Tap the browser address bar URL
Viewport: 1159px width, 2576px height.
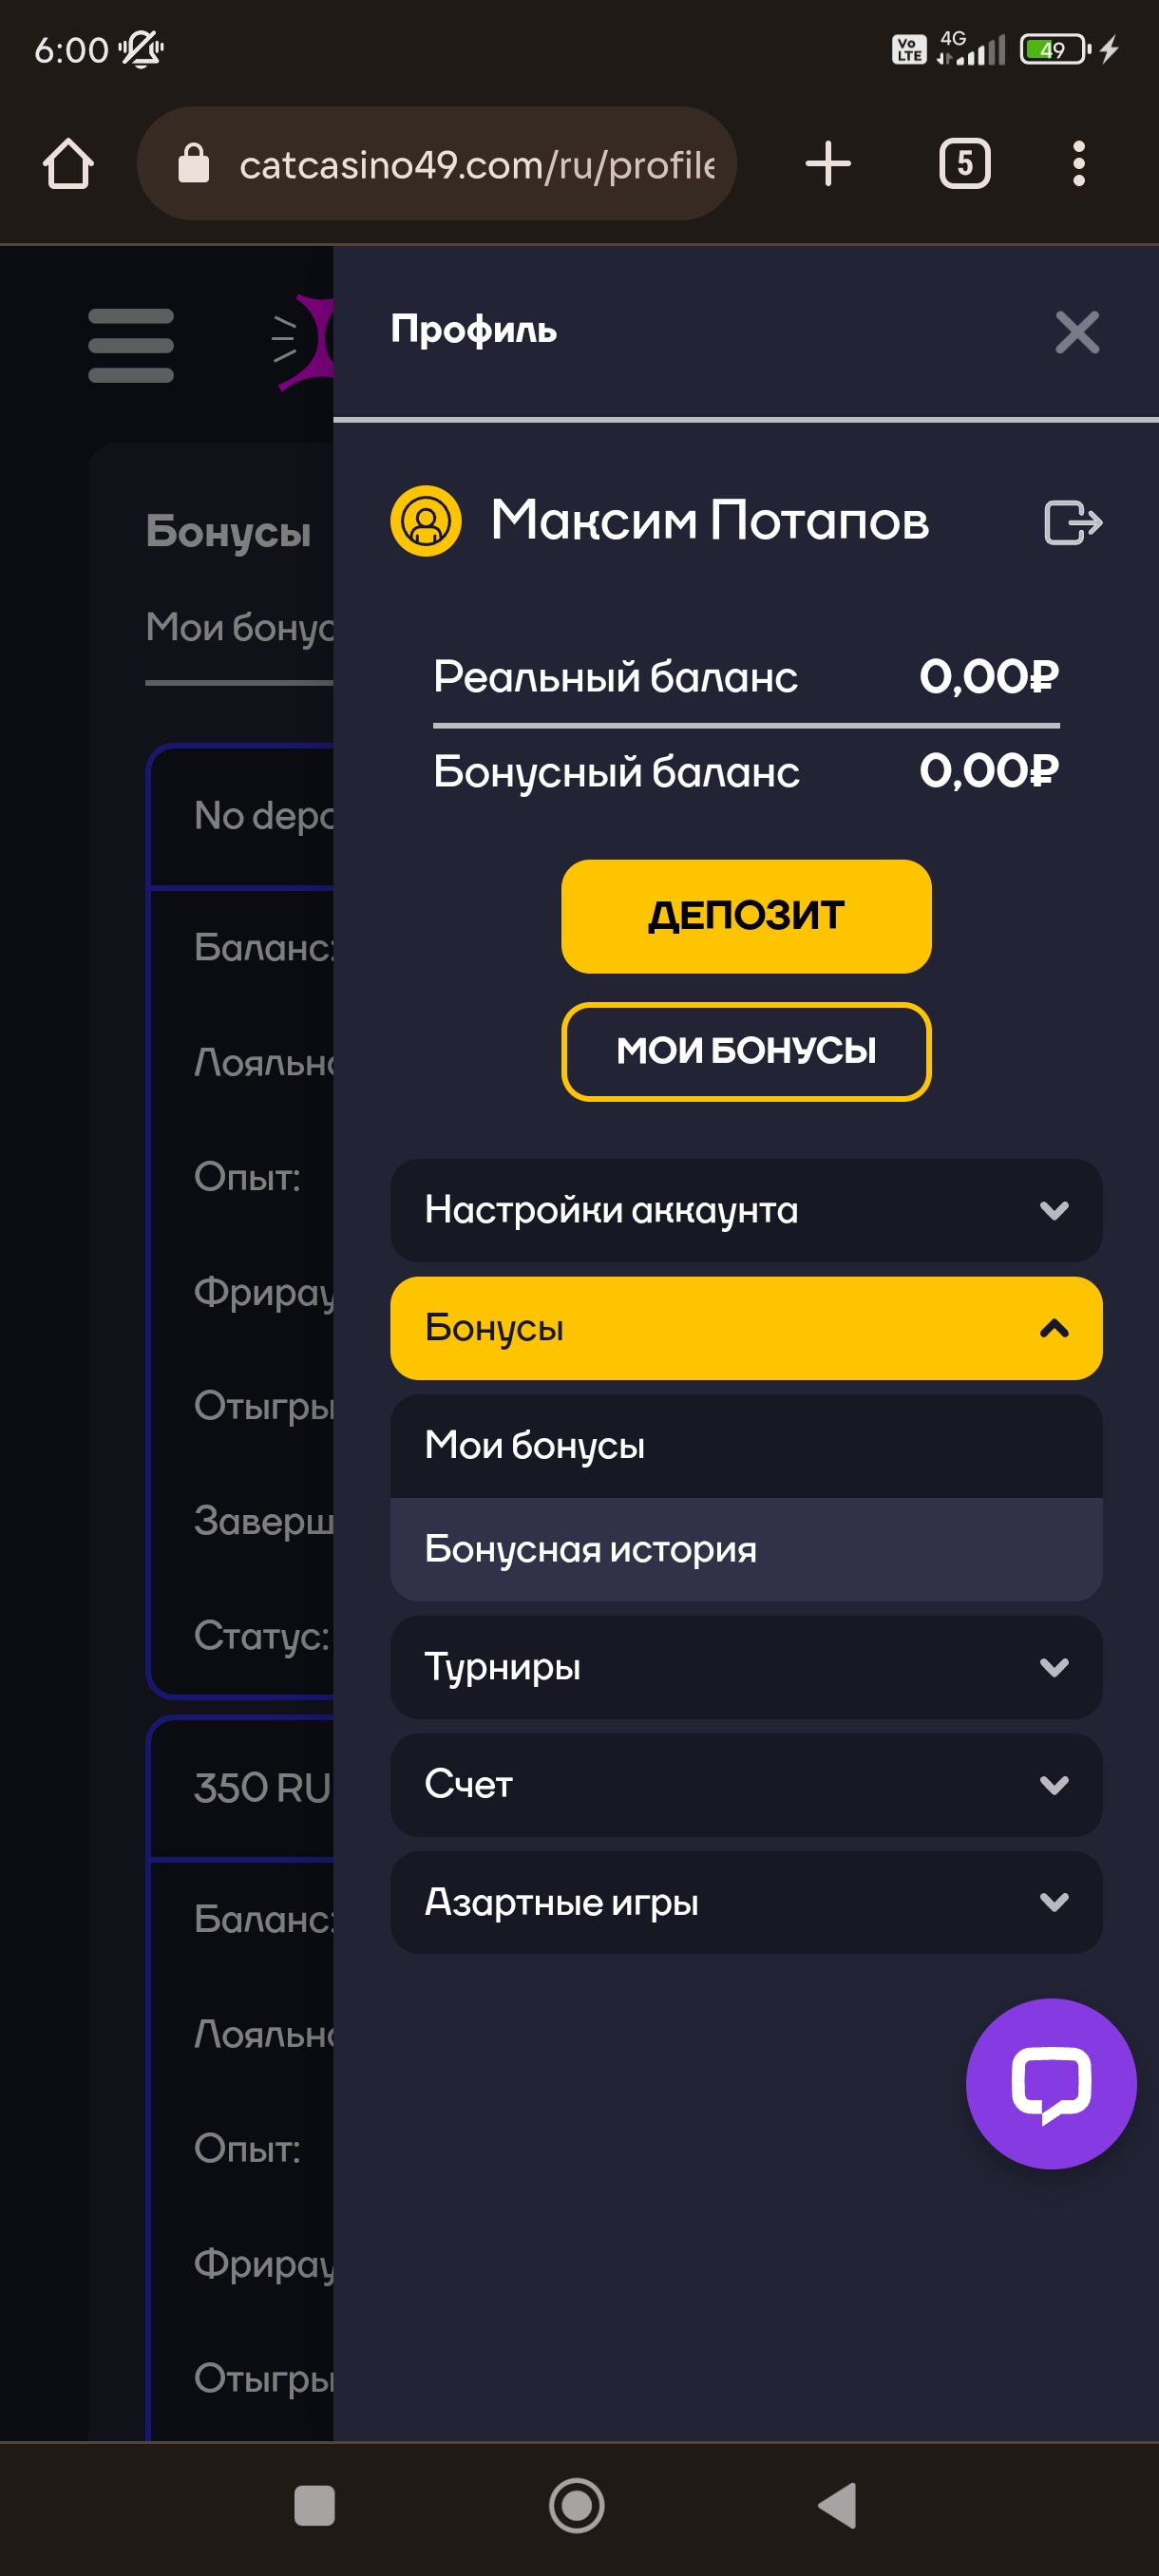[x=476, y=164]
